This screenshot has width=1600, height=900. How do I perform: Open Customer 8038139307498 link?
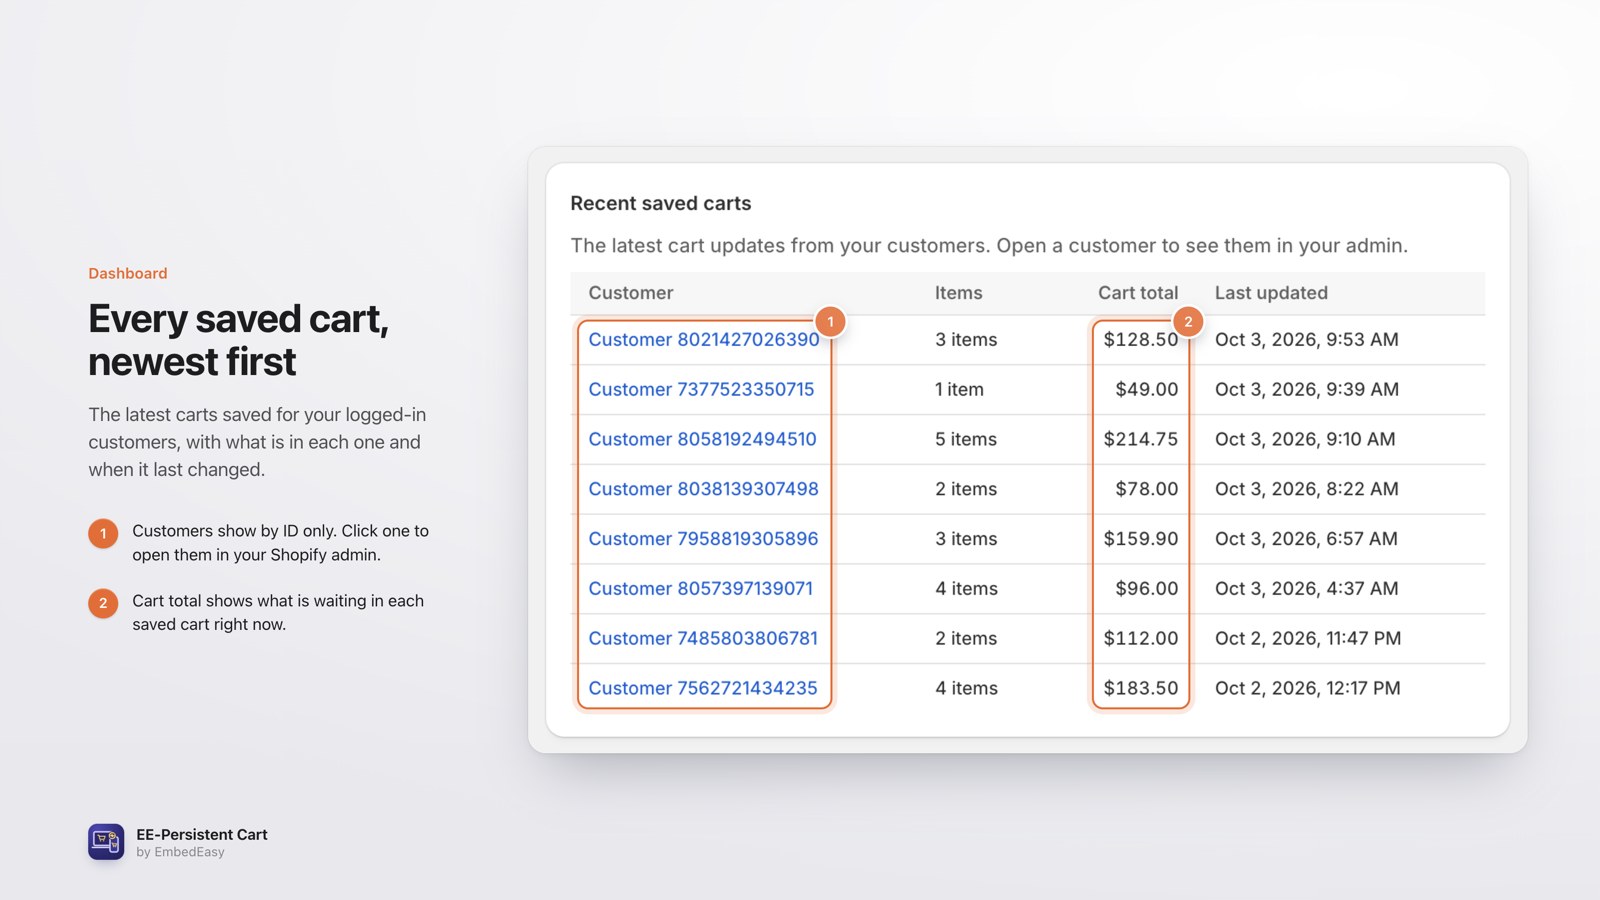[703, 489]
